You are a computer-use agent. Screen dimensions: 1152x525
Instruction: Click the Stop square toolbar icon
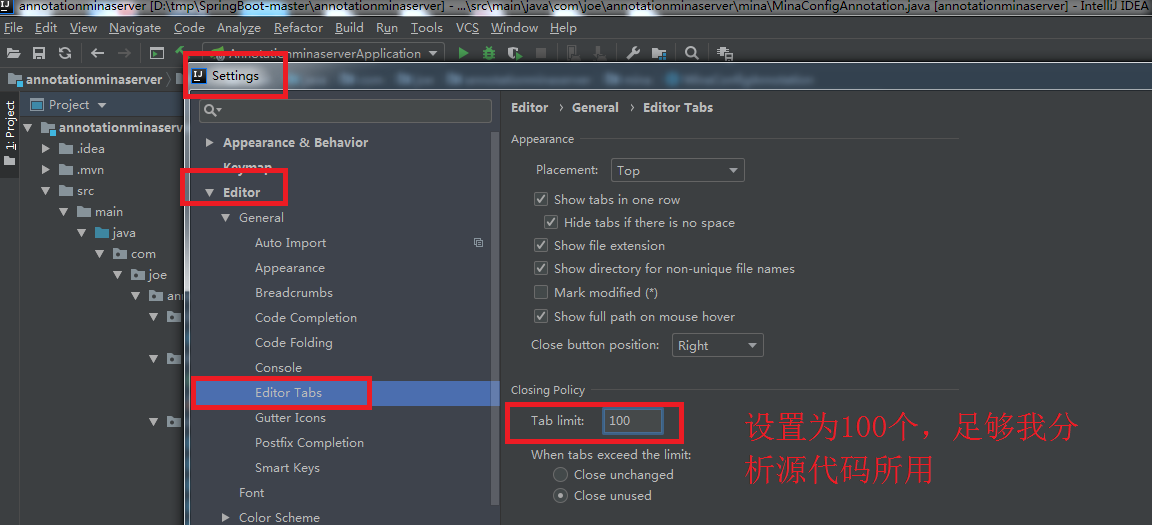[x=541, y=53]
